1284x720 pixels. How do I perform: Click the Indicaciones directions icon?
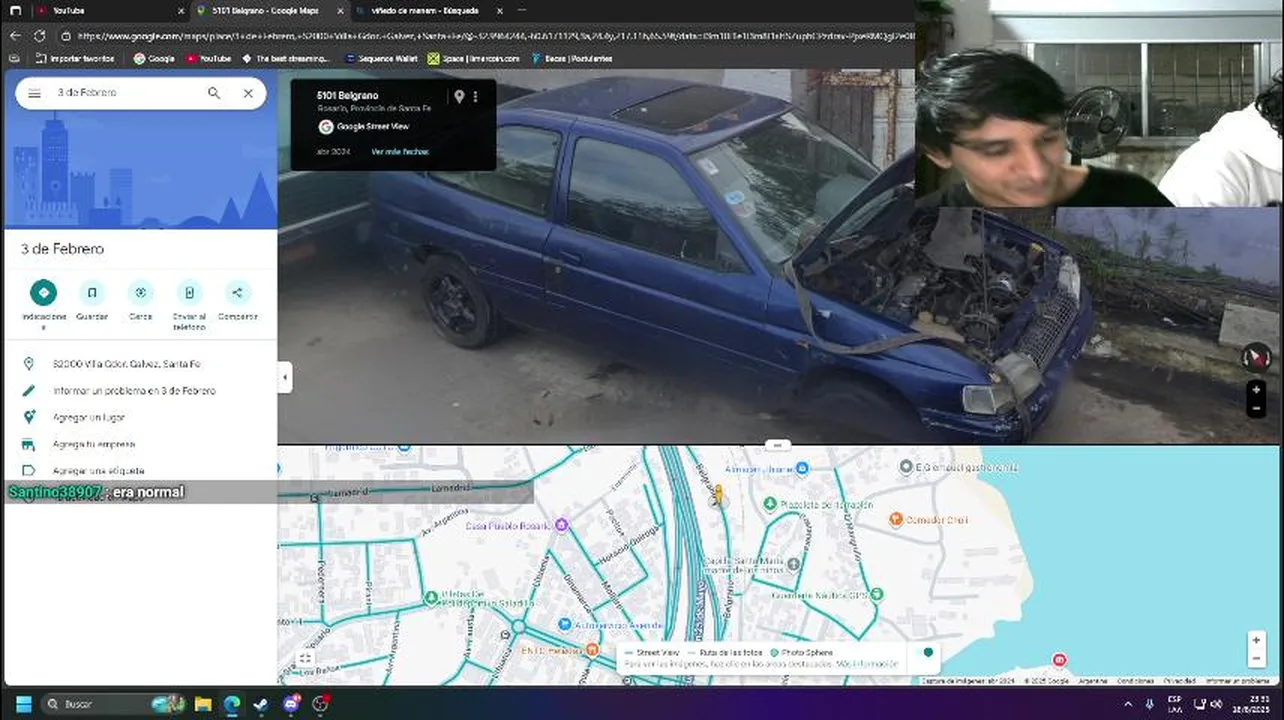(43, 293)
